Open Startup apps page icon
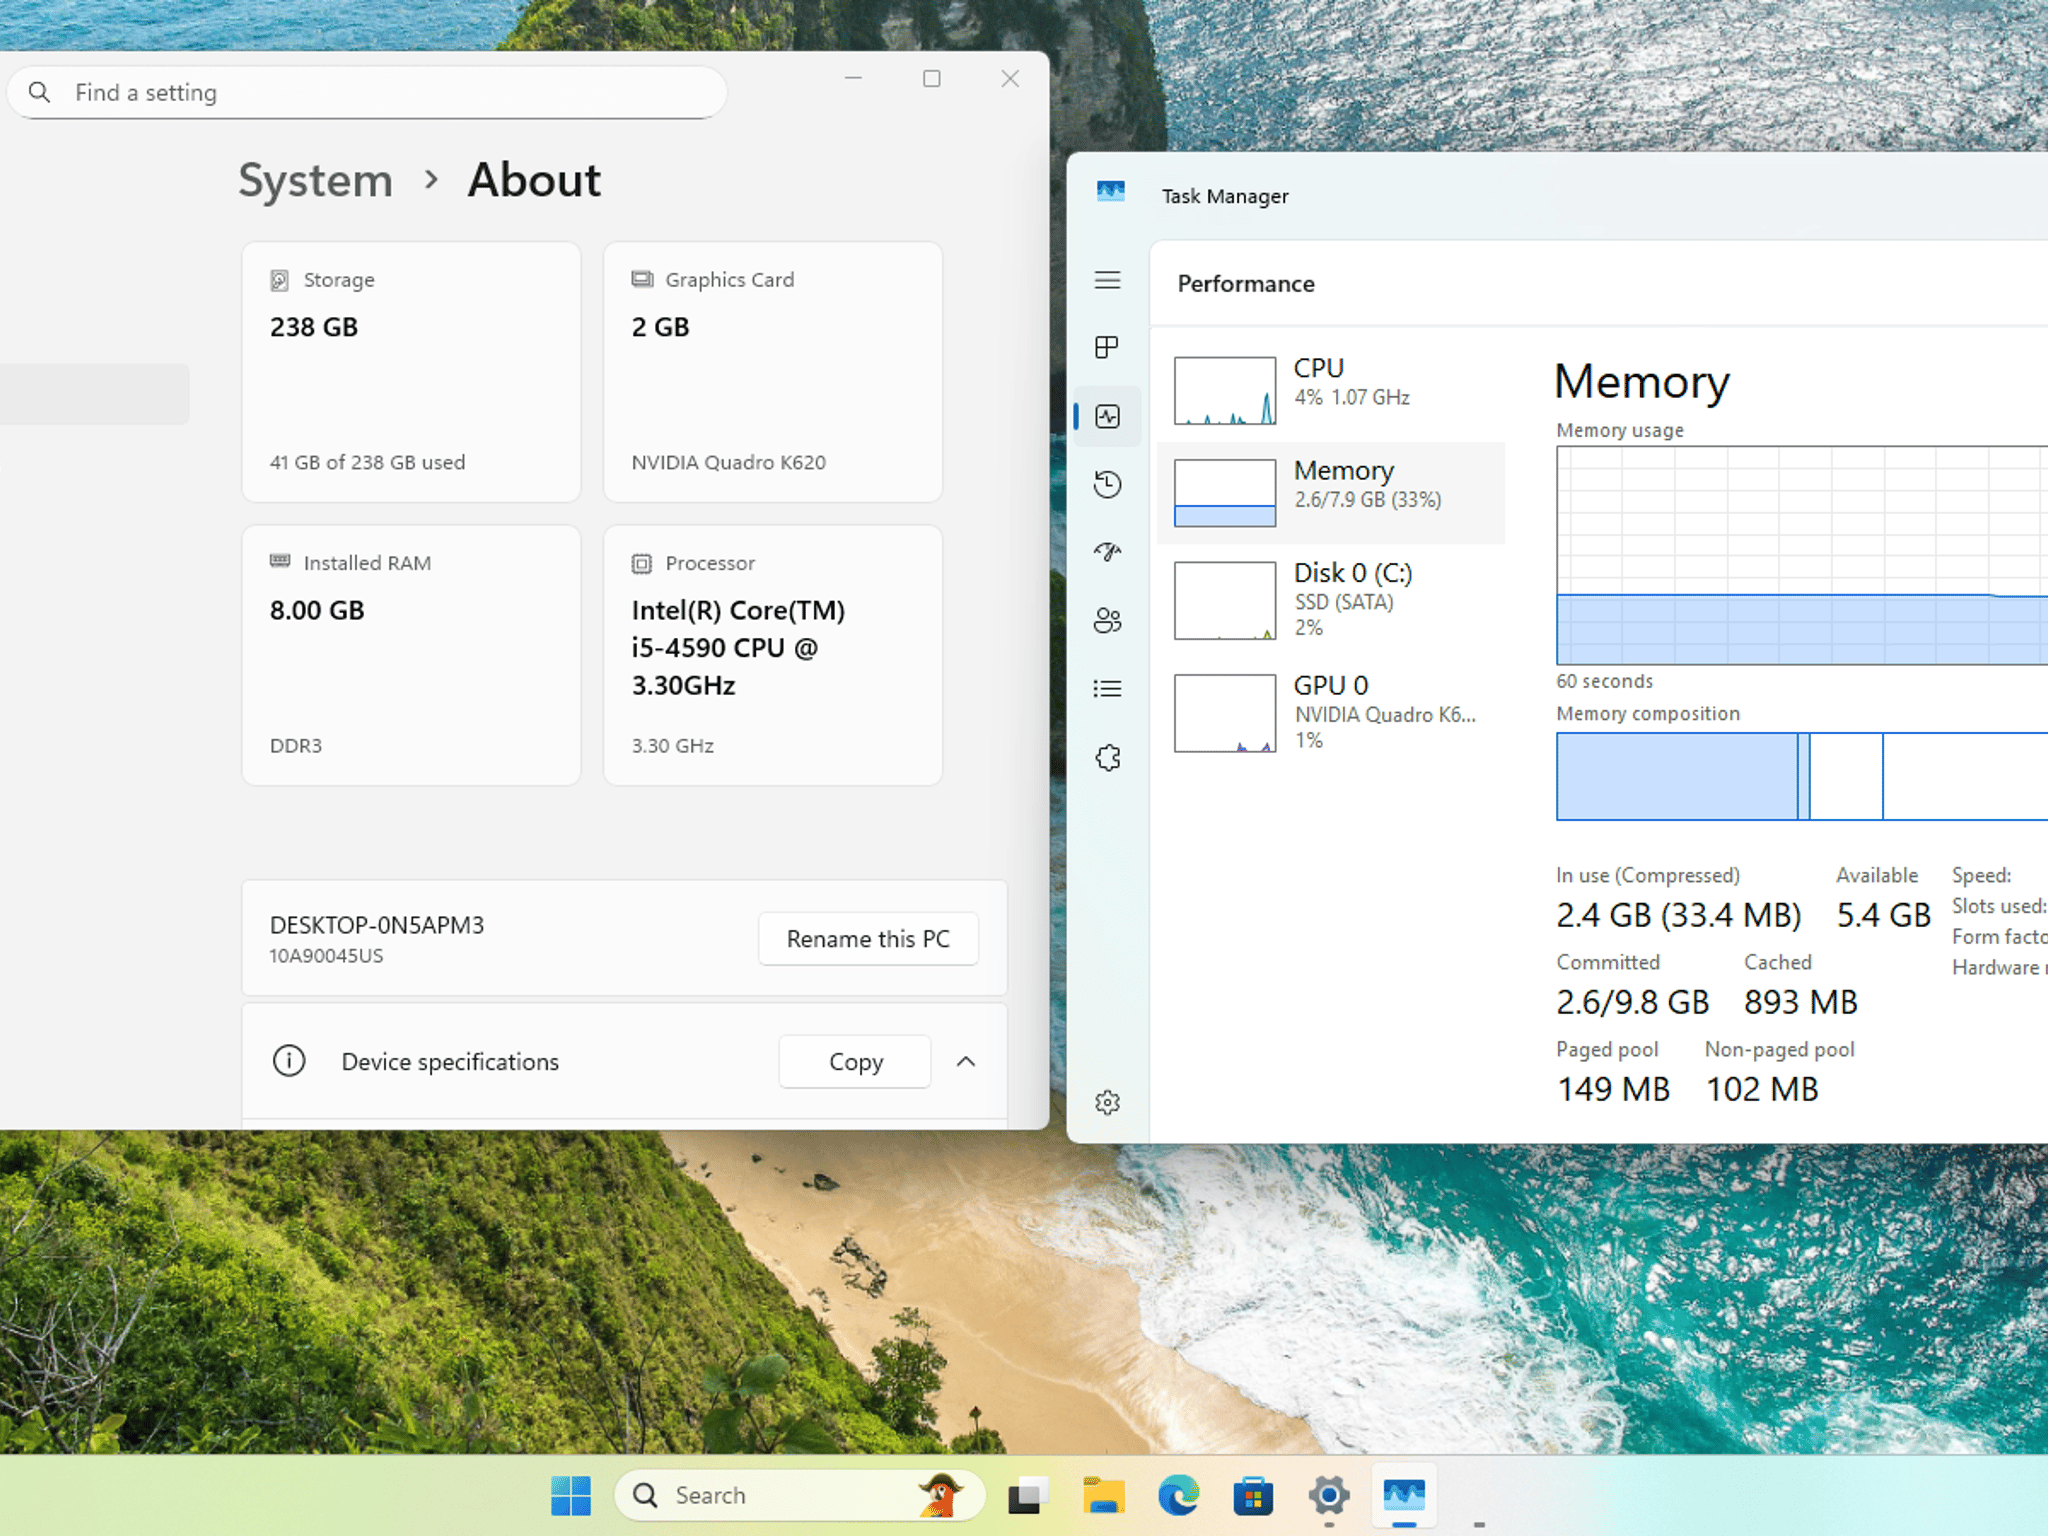This screenshot has width=2048, height=1536. pos(1107,551)
